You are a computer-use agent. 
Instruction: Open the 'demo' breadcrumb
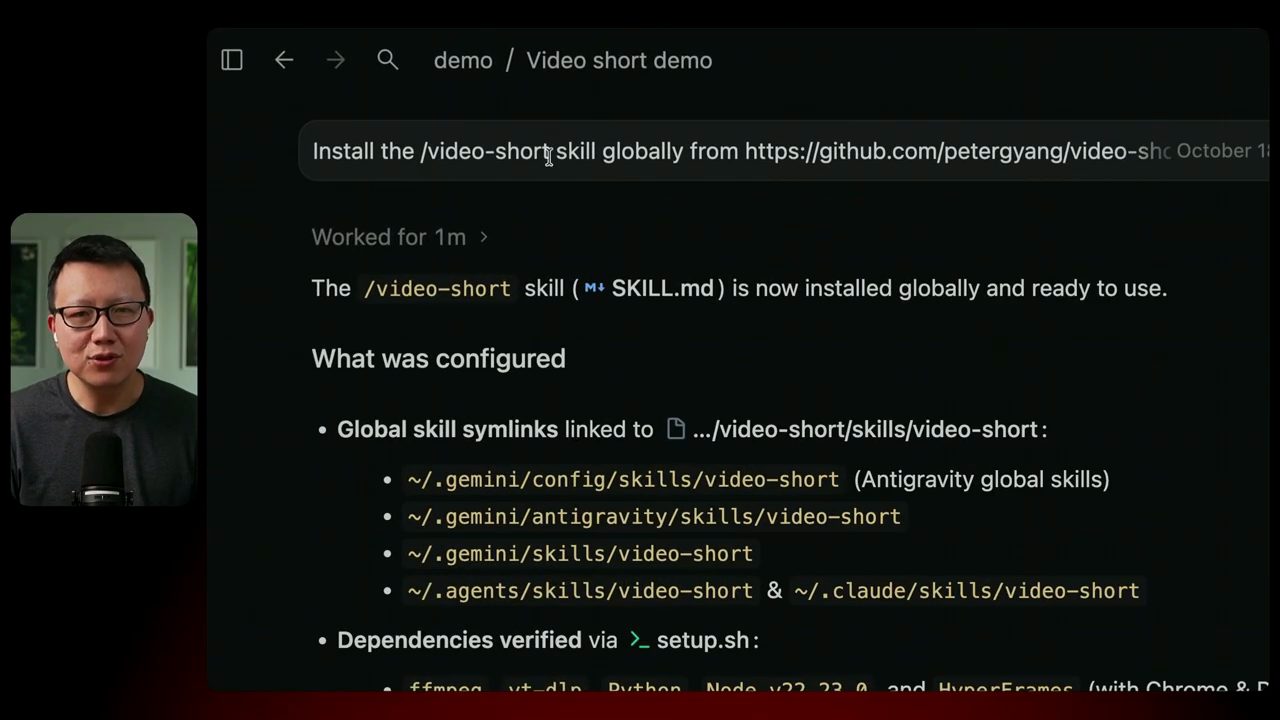tap(463, 60)
